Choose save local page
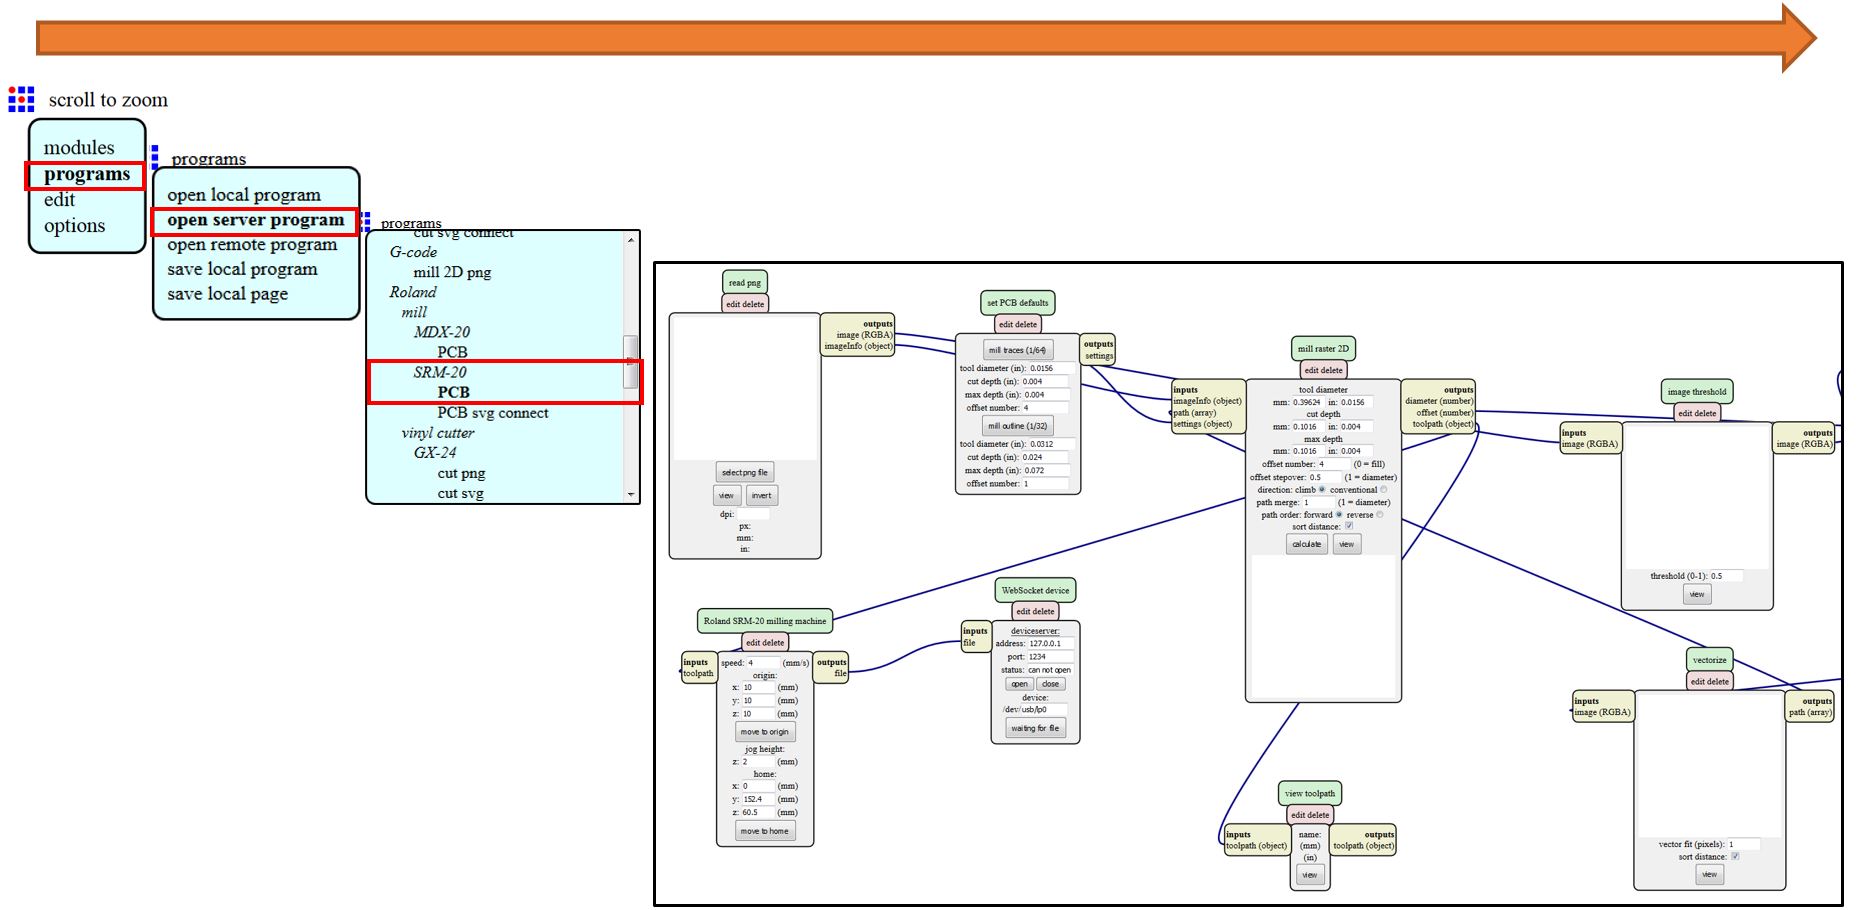Viewport: 1870px width, 910px height. coord(227,294)
